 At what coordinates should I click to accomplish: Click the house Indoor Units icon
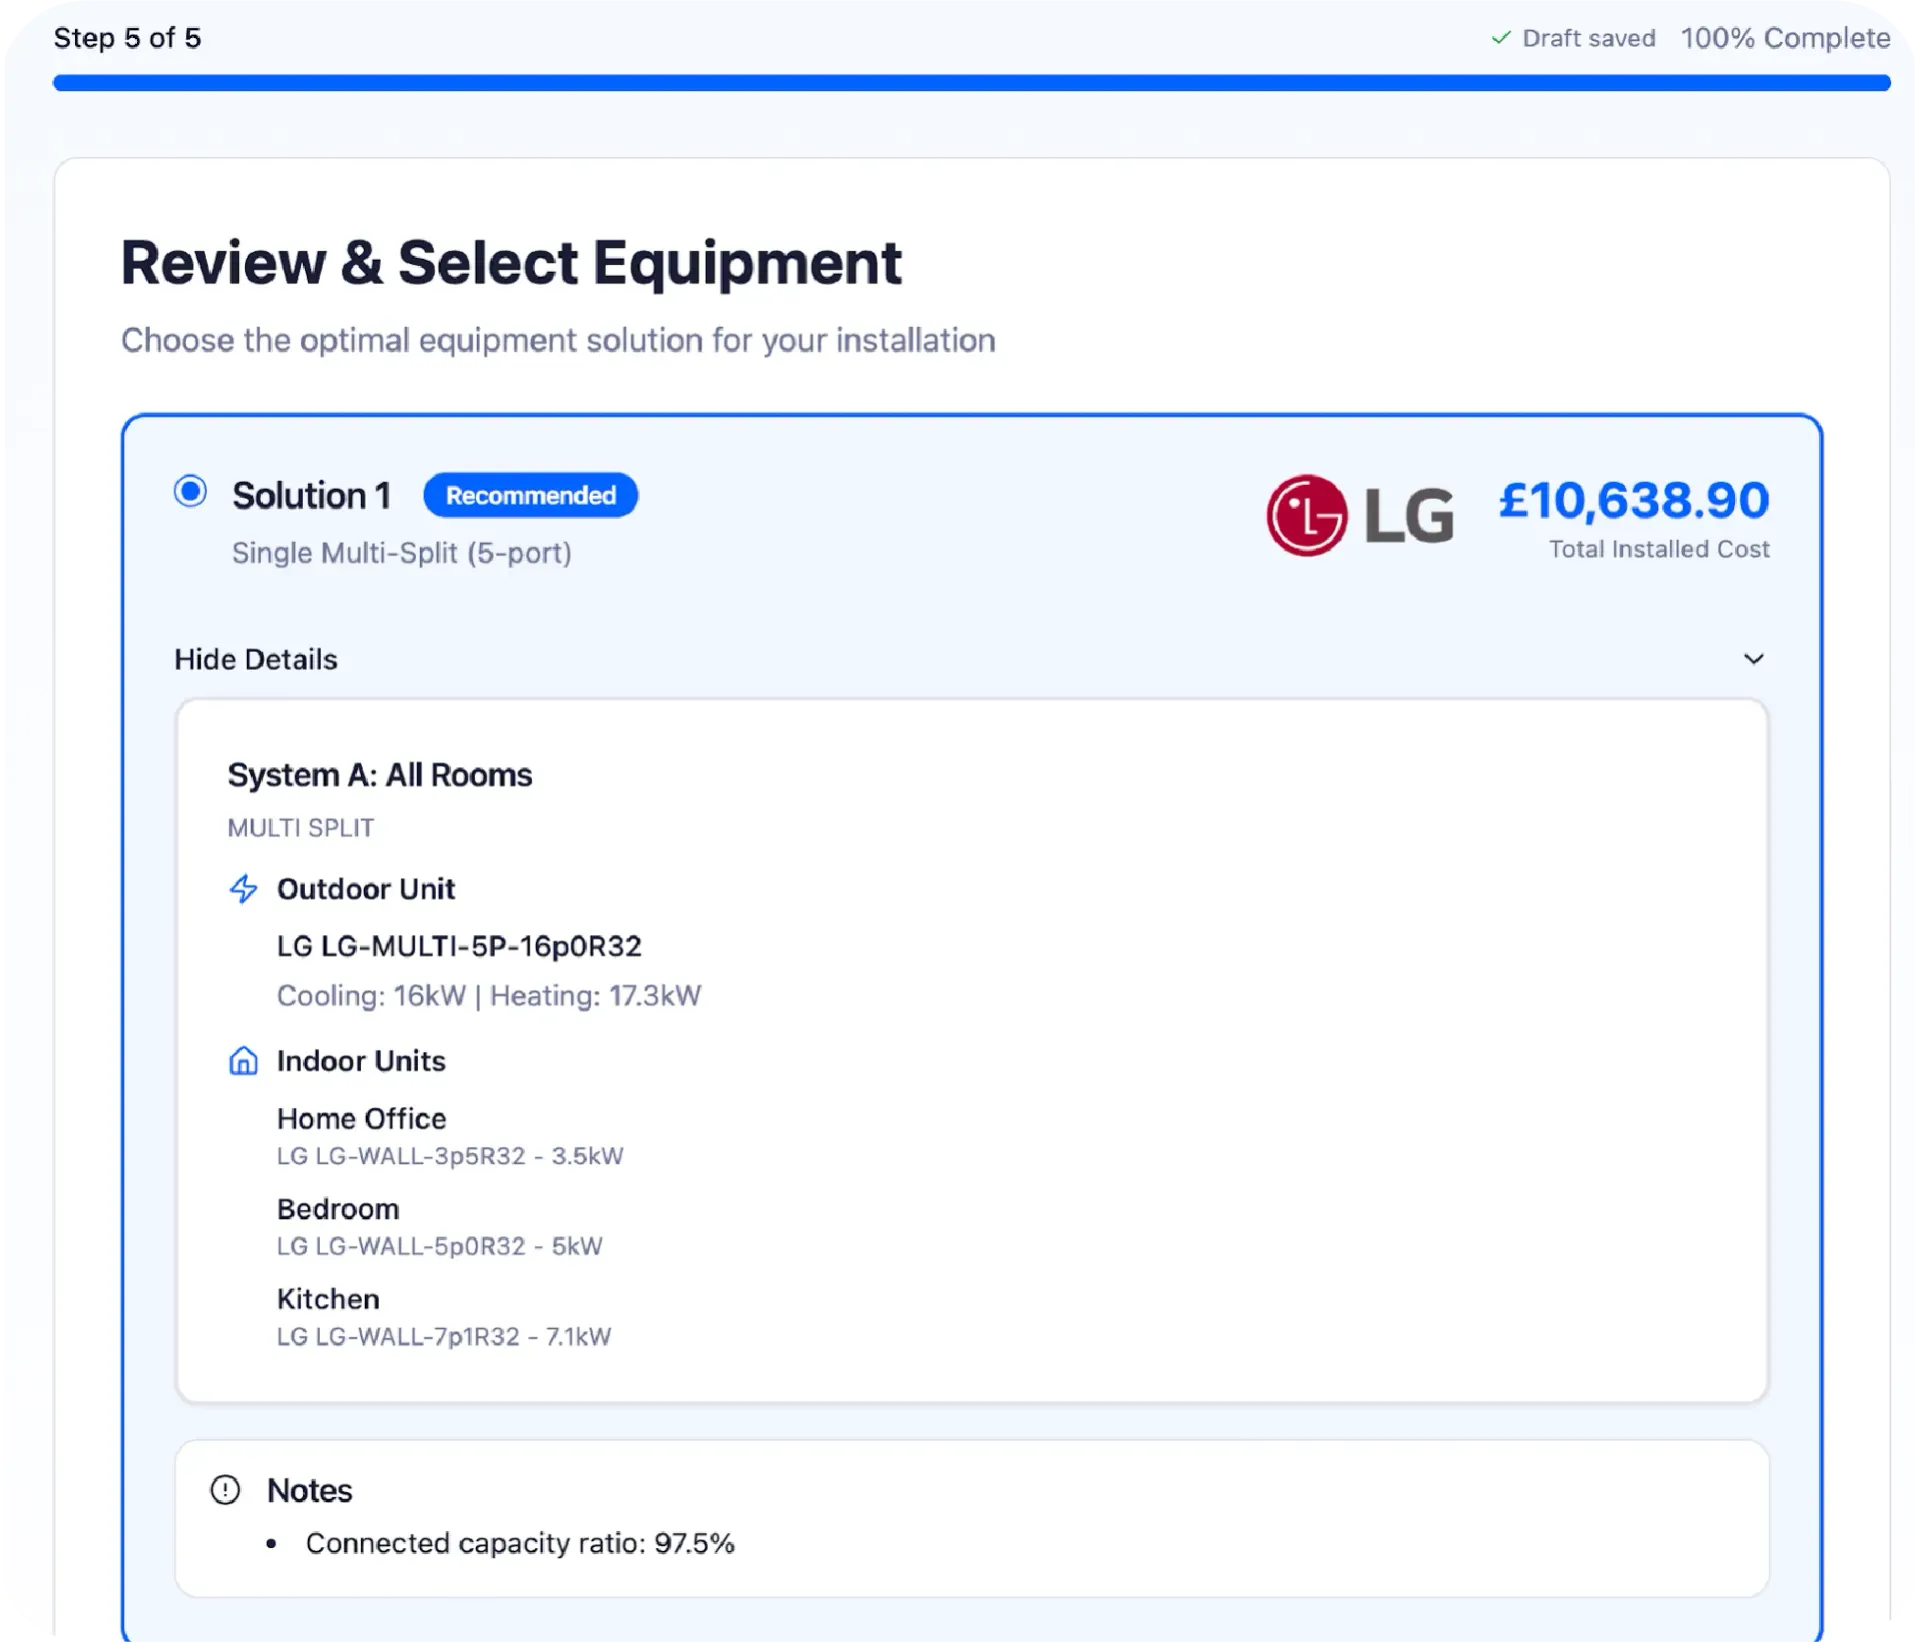tap(243, 1061)
